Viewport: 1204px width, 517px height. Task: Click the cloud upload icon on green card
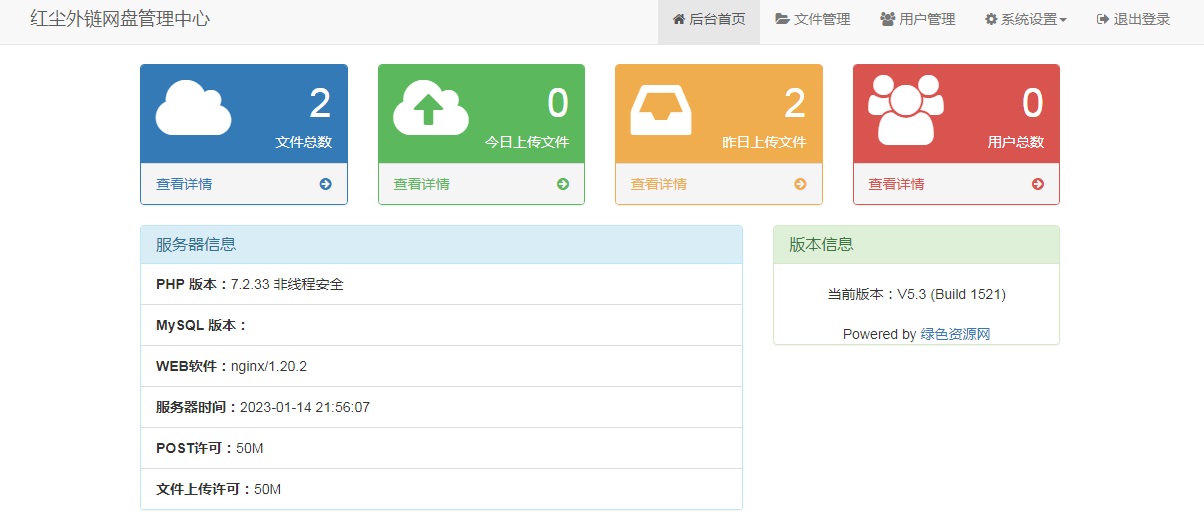pos(430,108)
